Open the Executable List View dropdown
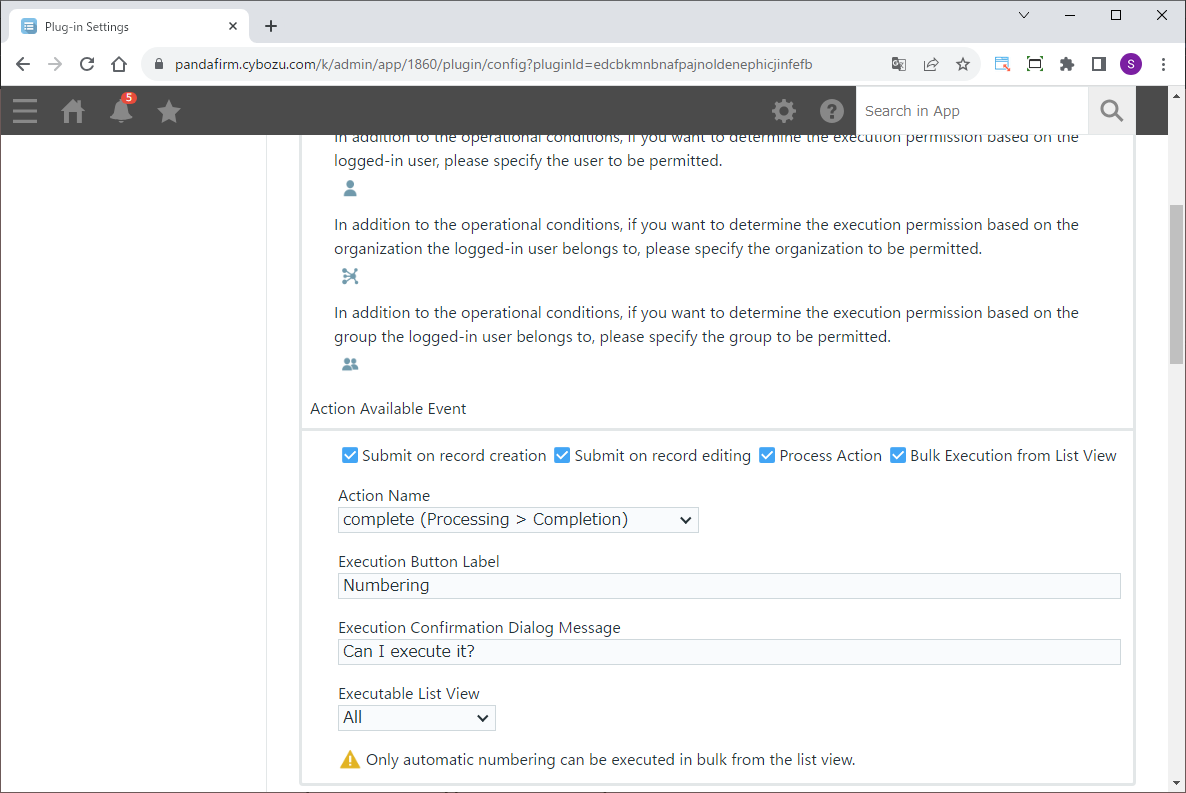The height and width of the screenshot is (793, 1186). point(416,718)
